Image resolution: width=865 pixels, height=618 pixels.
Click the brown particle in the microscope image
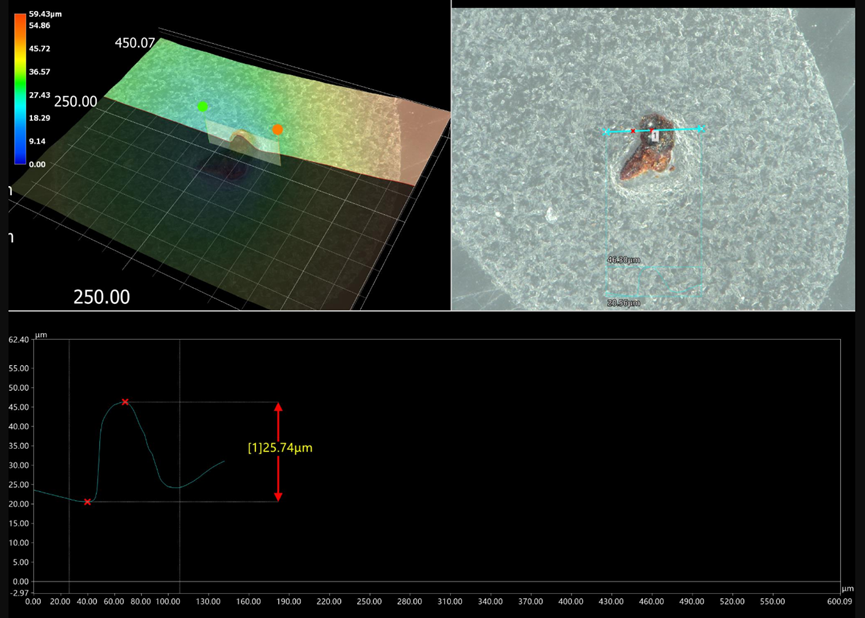[x=649, y=146]
